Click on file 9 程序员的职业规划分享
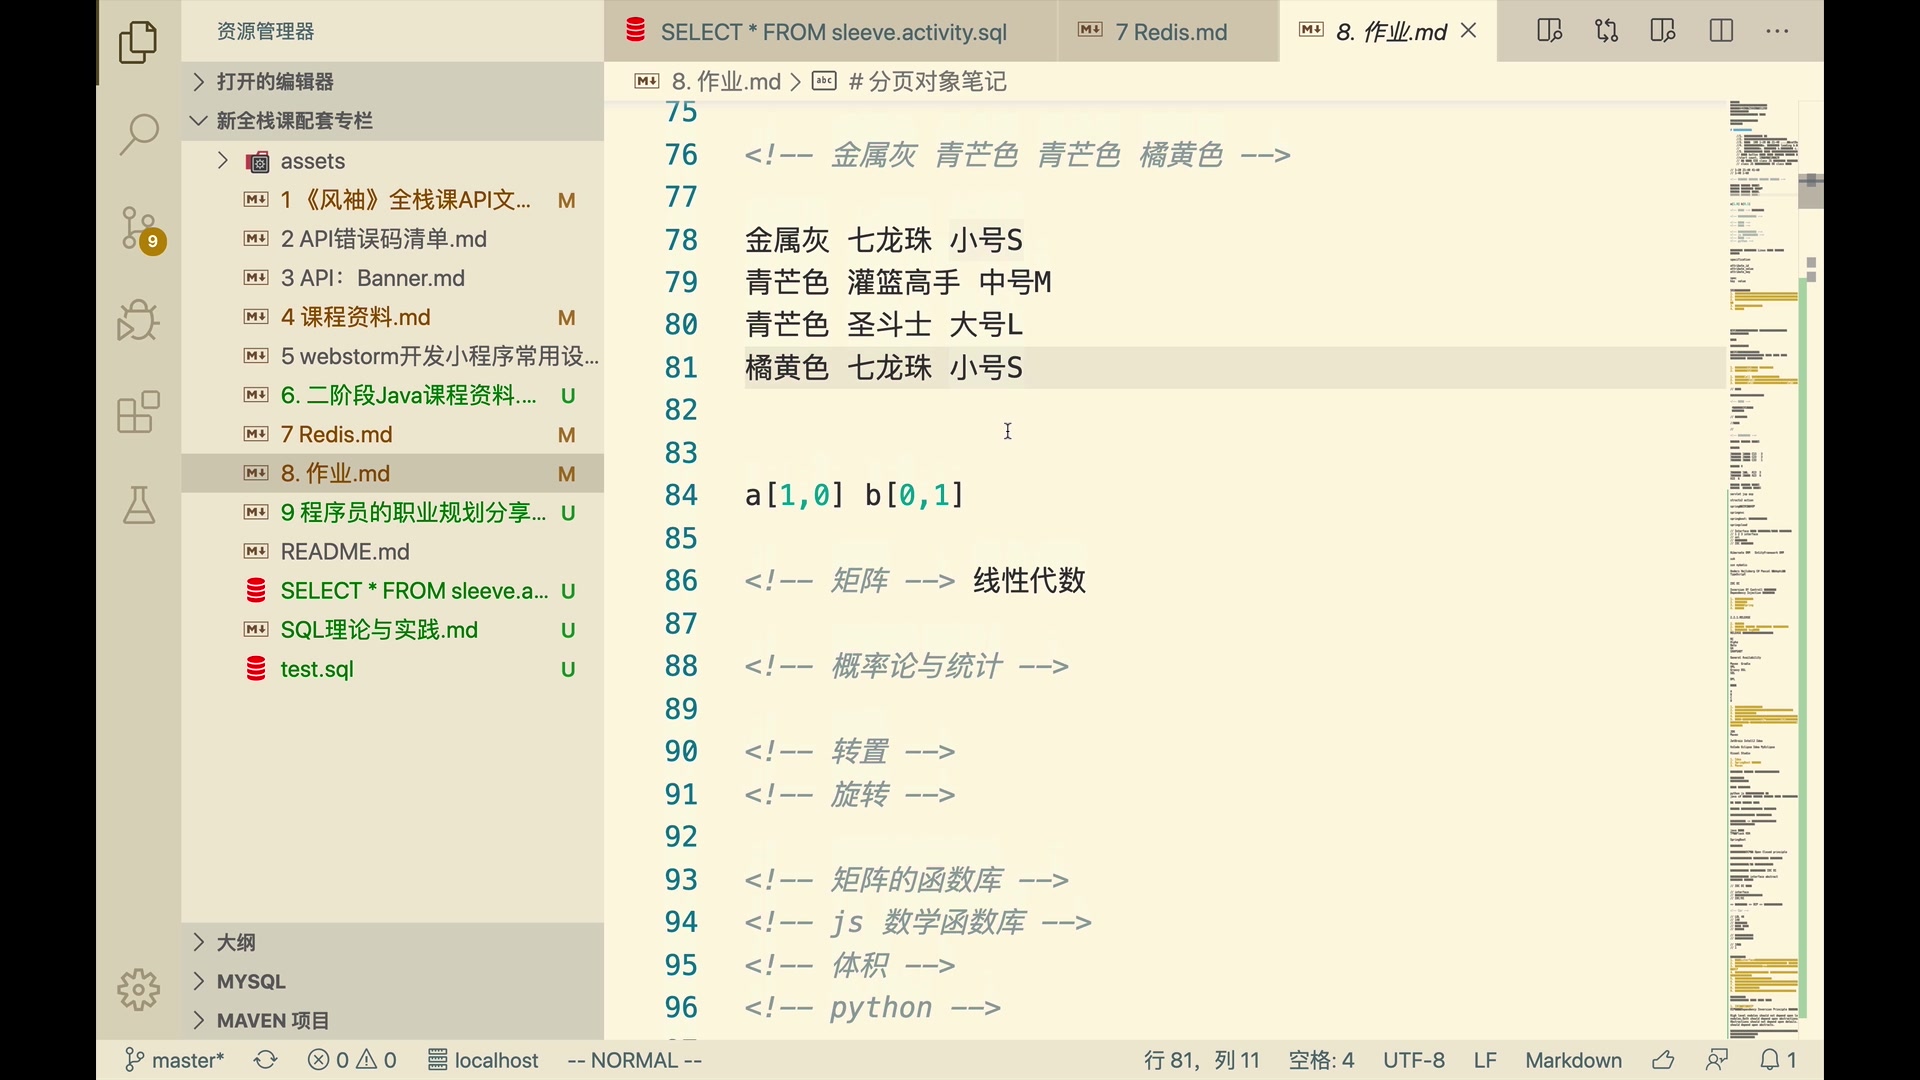The image size is (1920, 1080). (413, 512)
